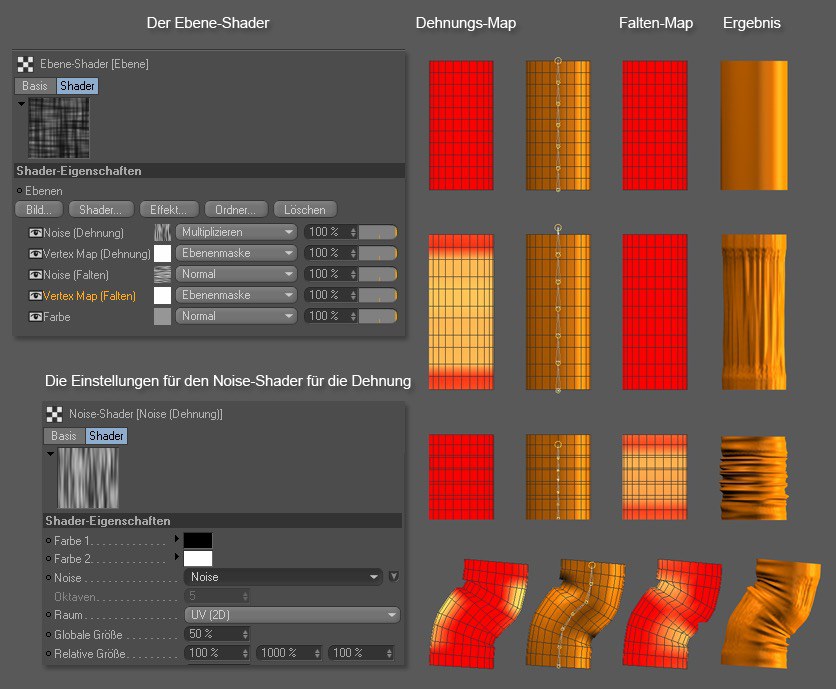Click the Effekt... button
Screen dimensions: 836x689
point(168,210)
